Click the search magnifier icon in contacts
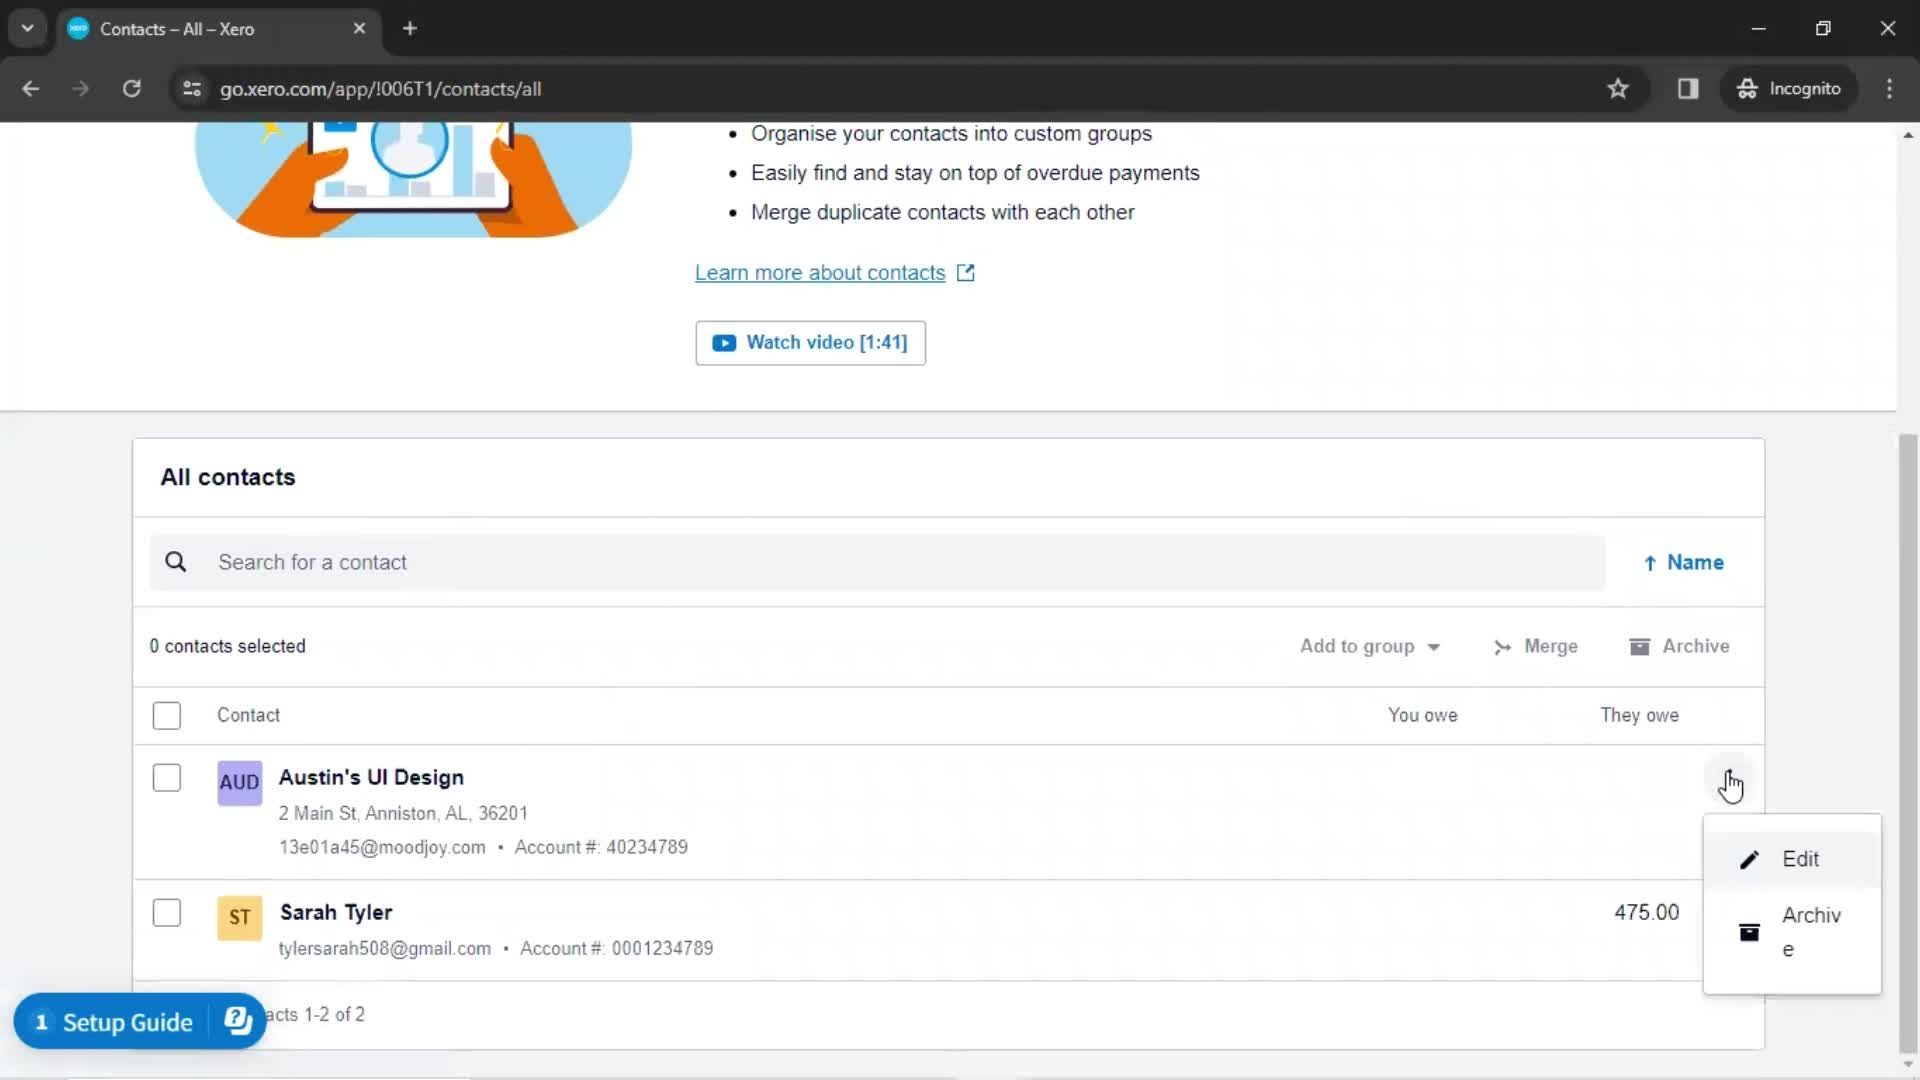1920x1080 pixels. coord(176,562)
